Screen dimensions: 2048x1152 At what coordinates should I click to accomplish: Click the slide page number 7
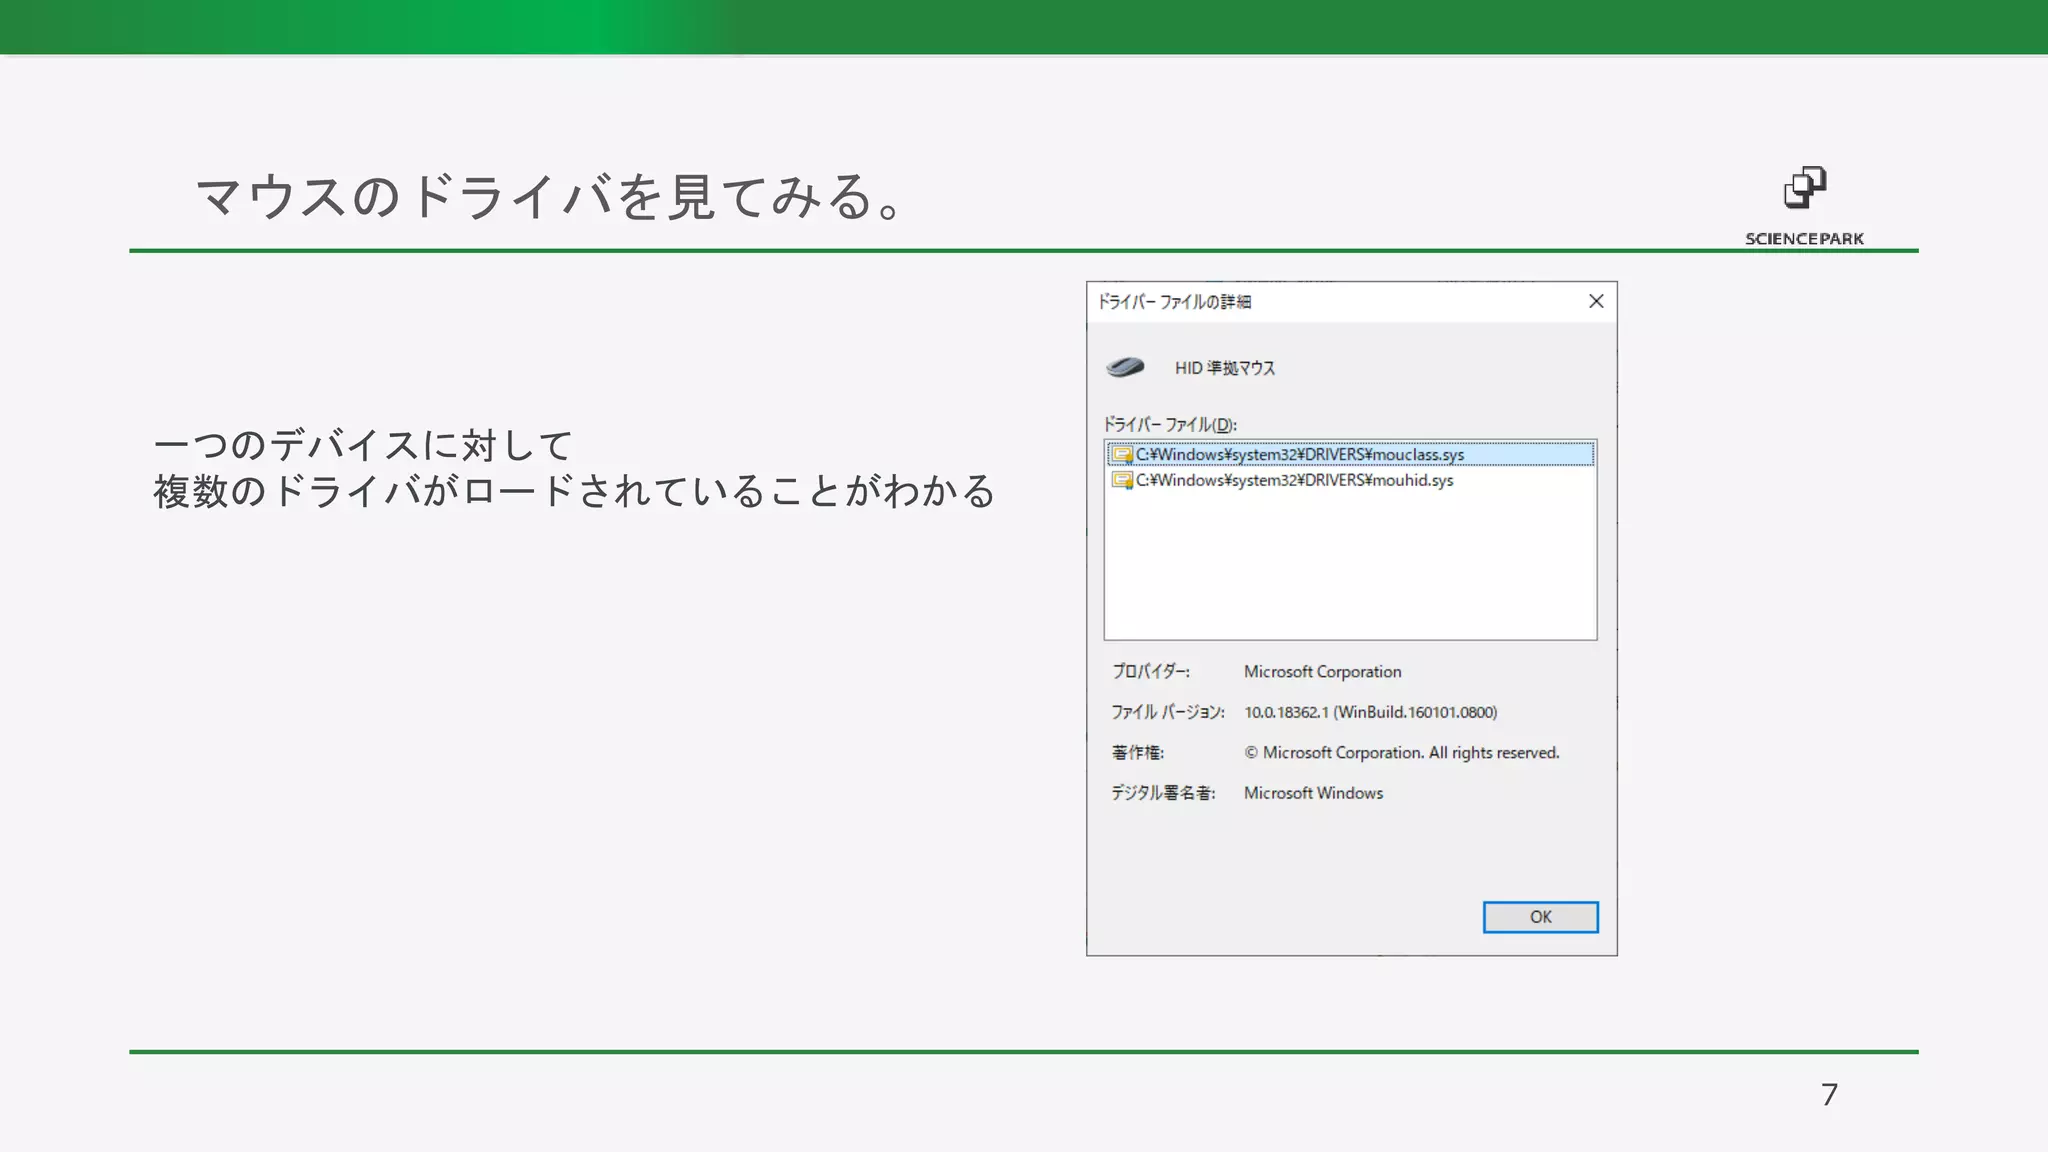pos(1829,1095)
